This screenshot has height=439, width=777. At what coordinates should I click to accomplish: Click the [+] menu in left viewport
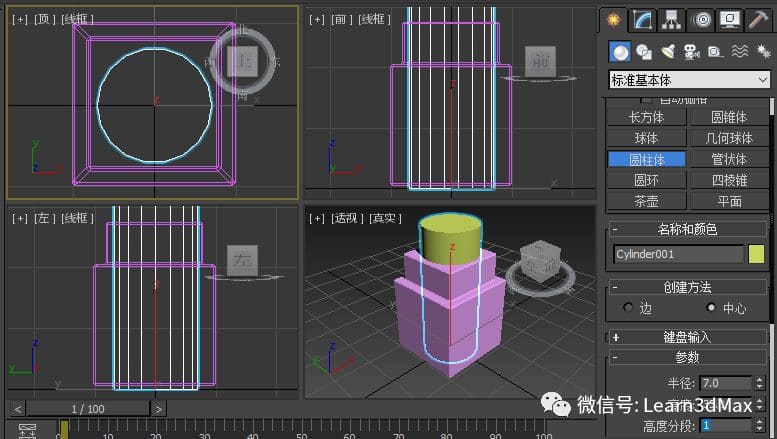(20, 219)
